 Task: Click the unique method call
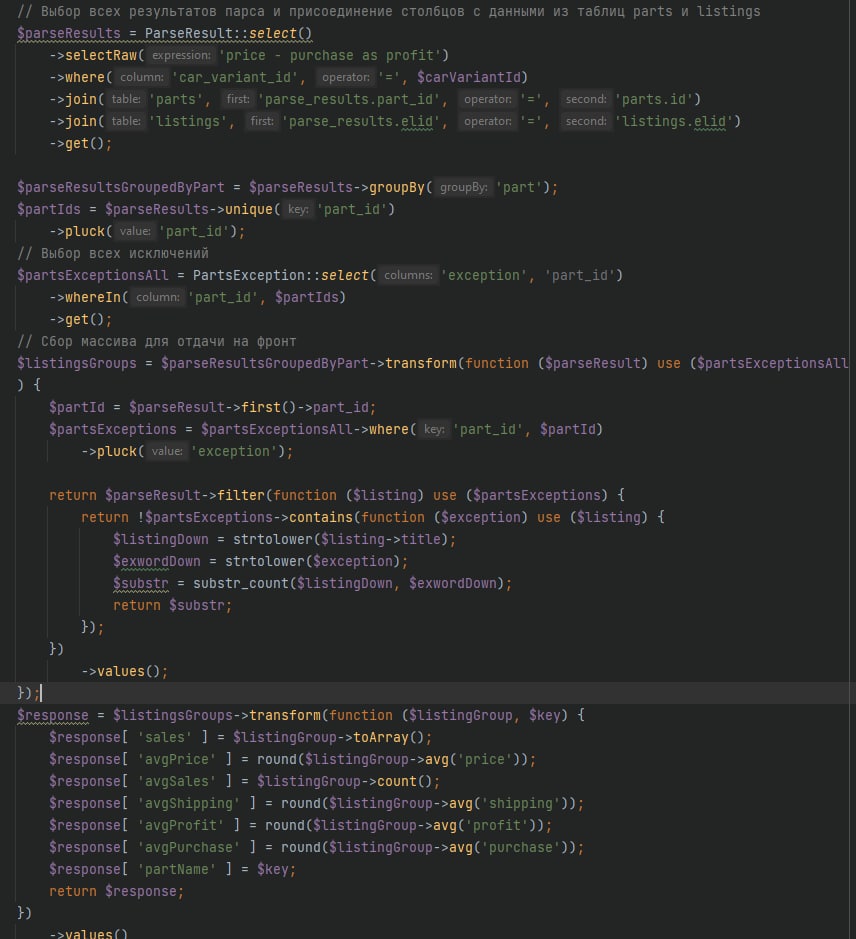[249, 210]
